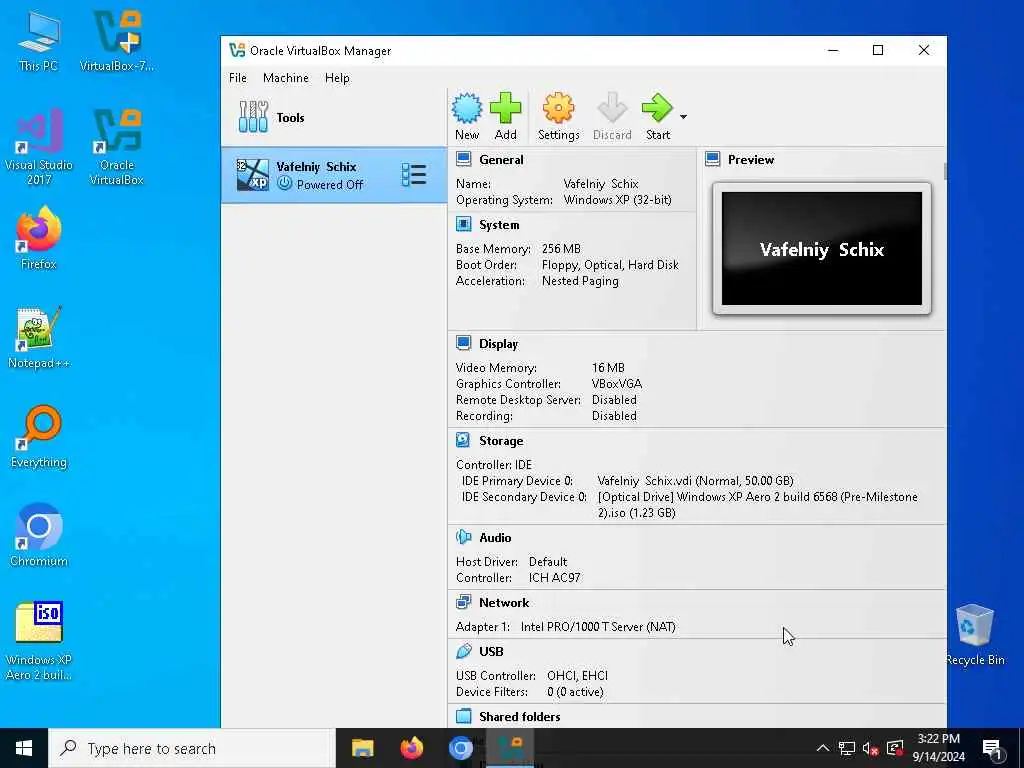1024x768 pixels.
Task: Open Settings with the gear icon
Action: tap(558, 108)
